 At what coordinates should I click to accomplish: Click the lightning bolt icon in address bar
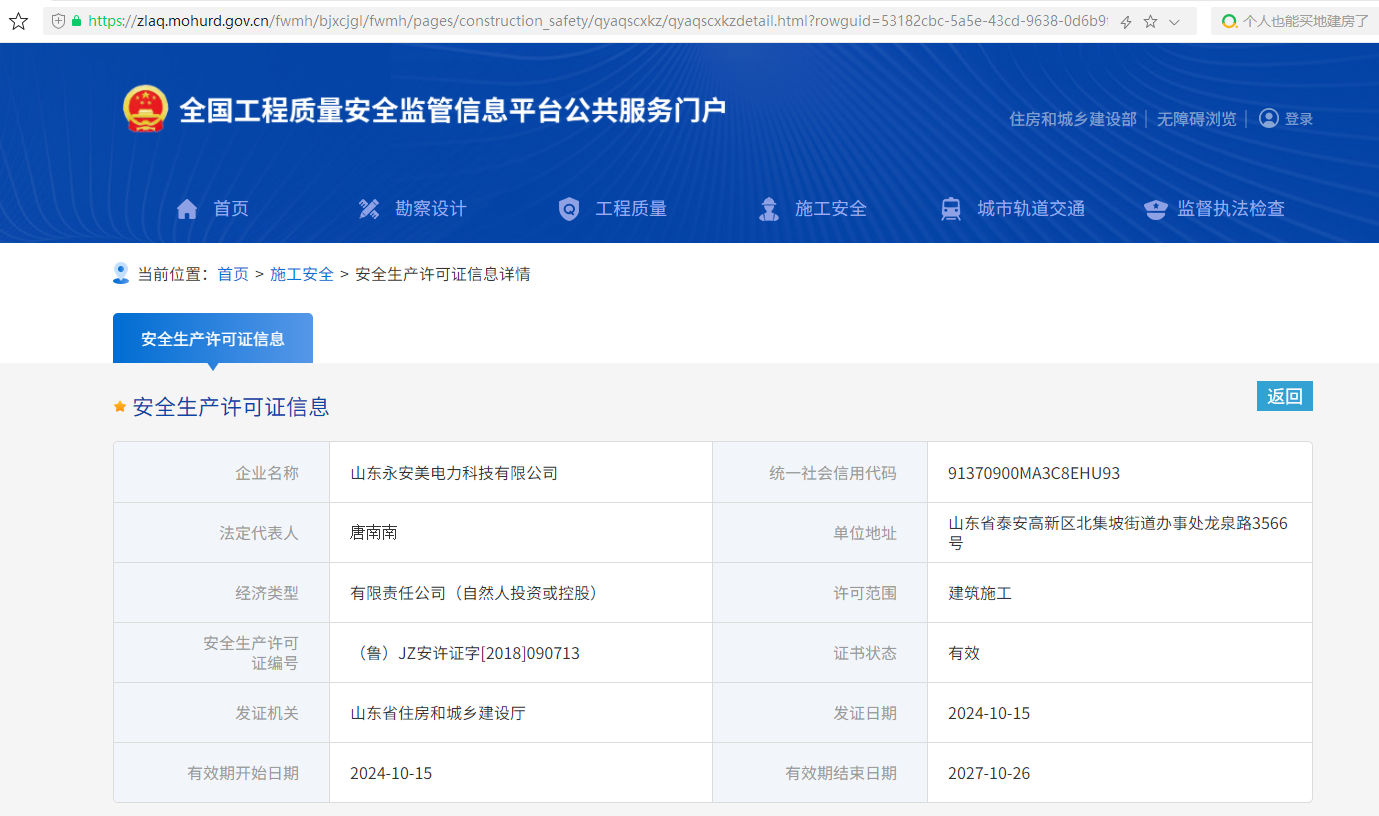click(1126, 22)
